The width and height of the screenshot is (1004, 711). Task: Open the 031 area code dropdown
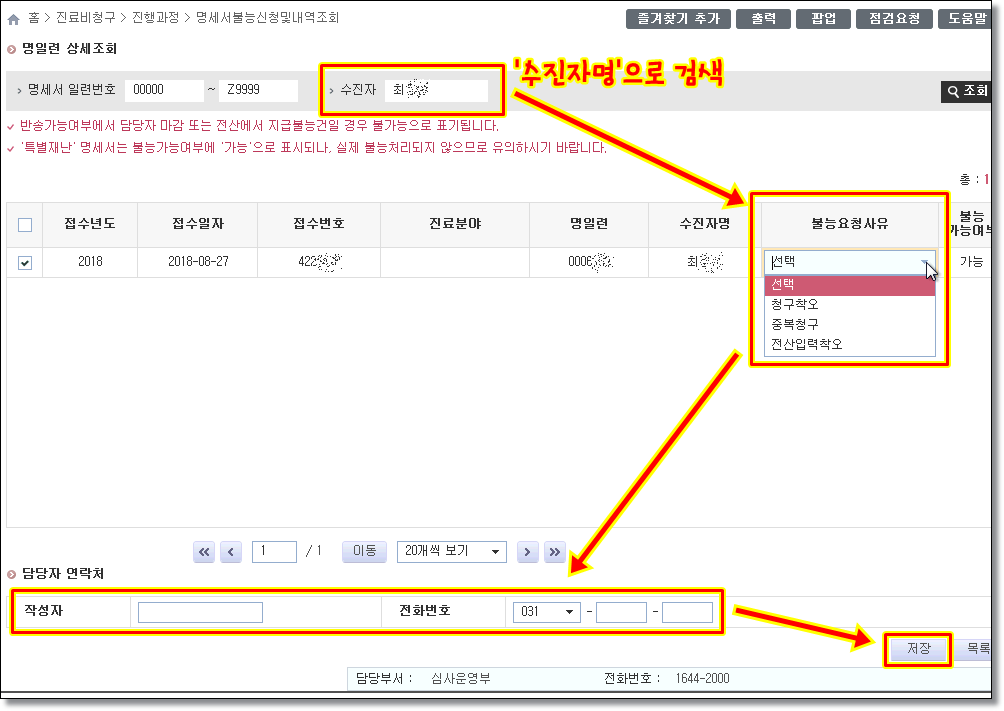545,612
